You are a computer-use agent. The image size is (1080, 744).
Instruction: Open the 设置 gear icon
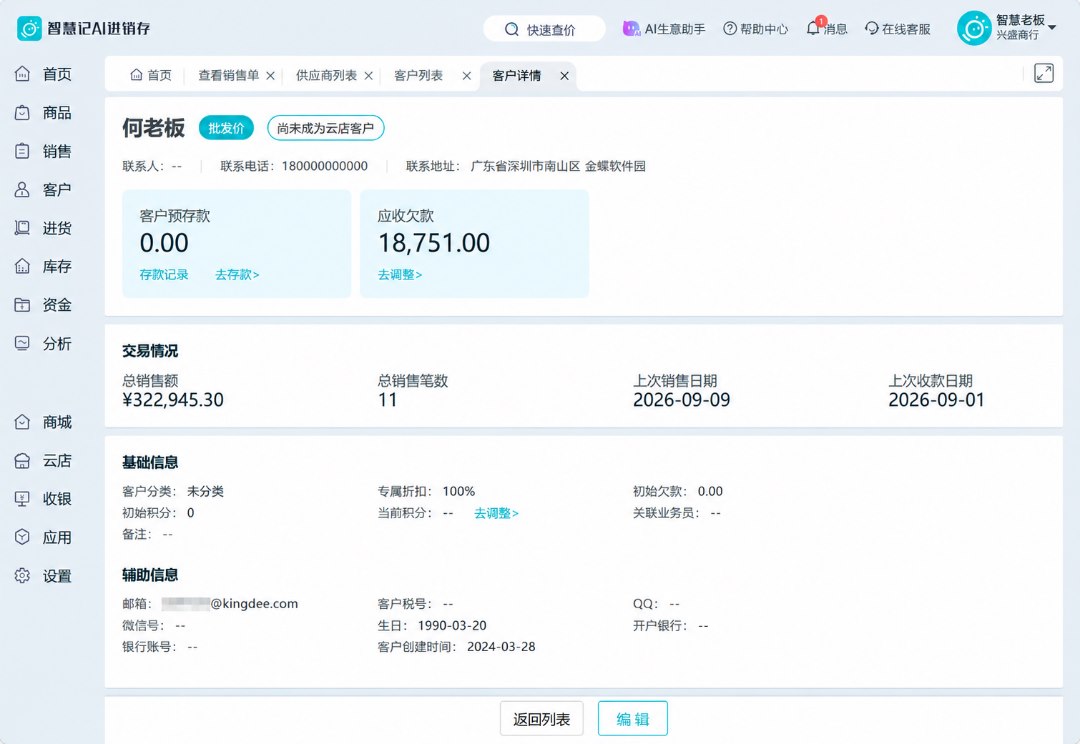tap(23, 576)
